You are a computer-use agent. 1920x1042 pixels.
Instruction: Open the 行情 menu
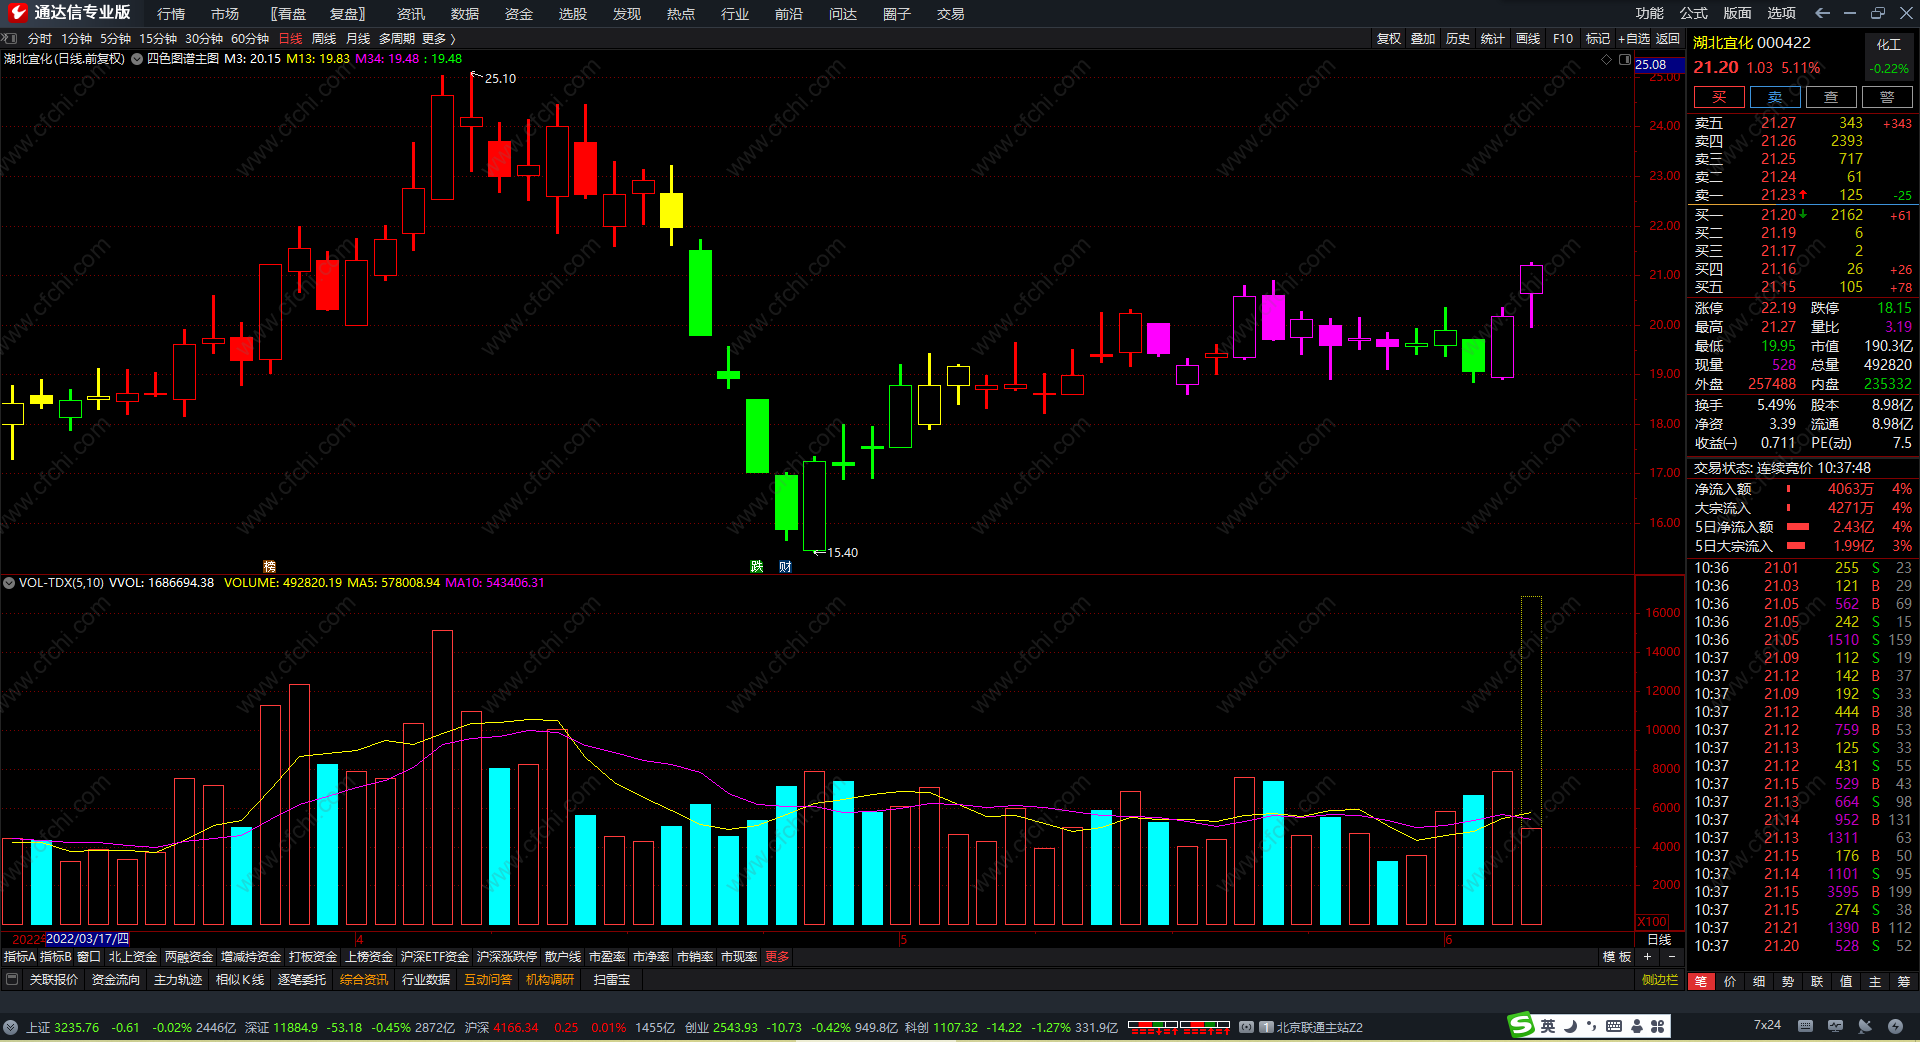(x=171, y=14)
